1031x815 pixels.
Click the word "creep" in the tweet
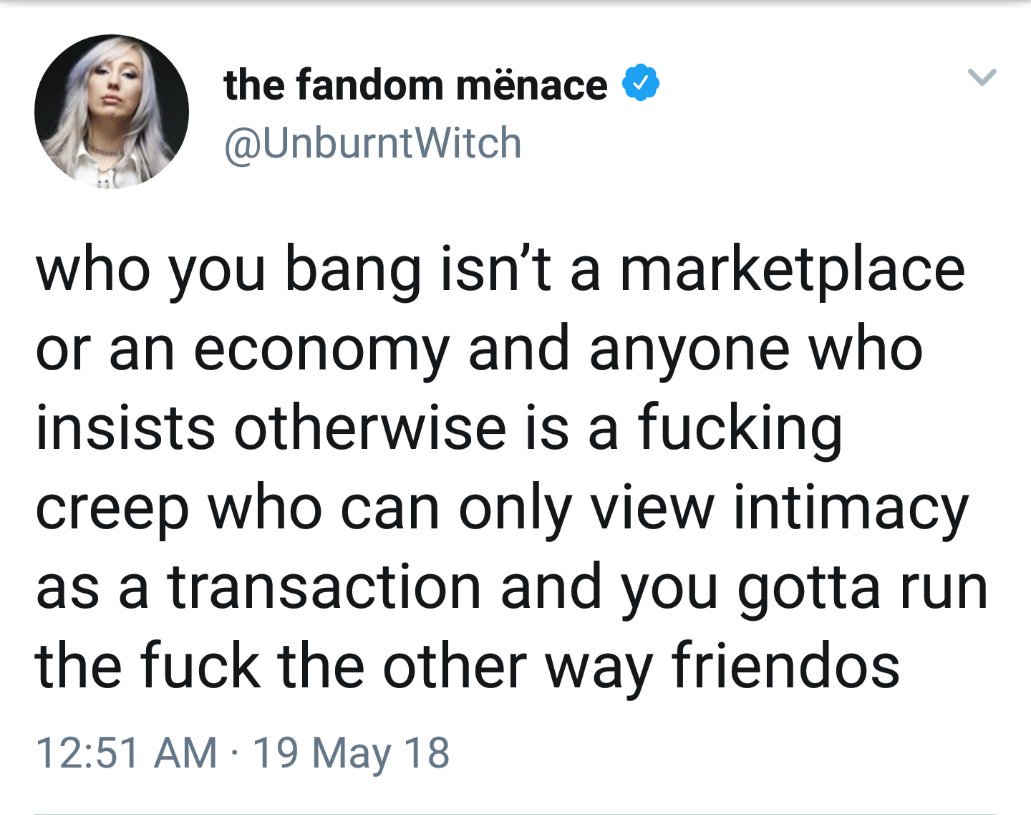tap(112, 510)
